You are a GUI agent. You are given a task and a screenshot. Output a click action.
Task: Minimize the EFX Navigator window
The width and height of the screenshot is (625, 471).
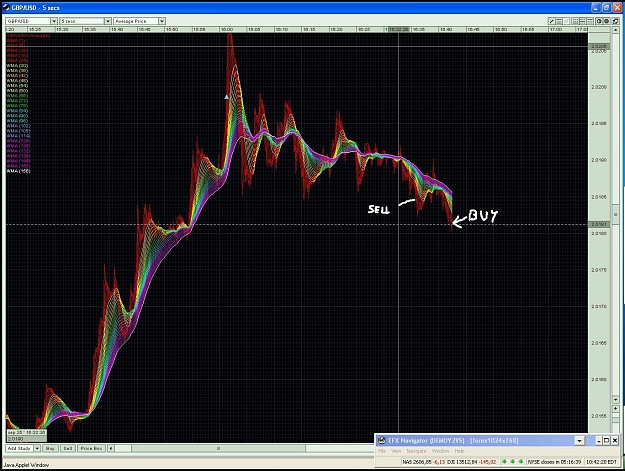[599, 440]
